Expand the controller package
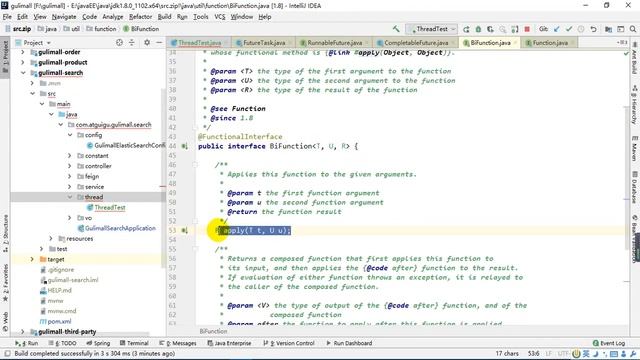Image resolution: width=640 pixels, height=360 pixels. [70, 166]
